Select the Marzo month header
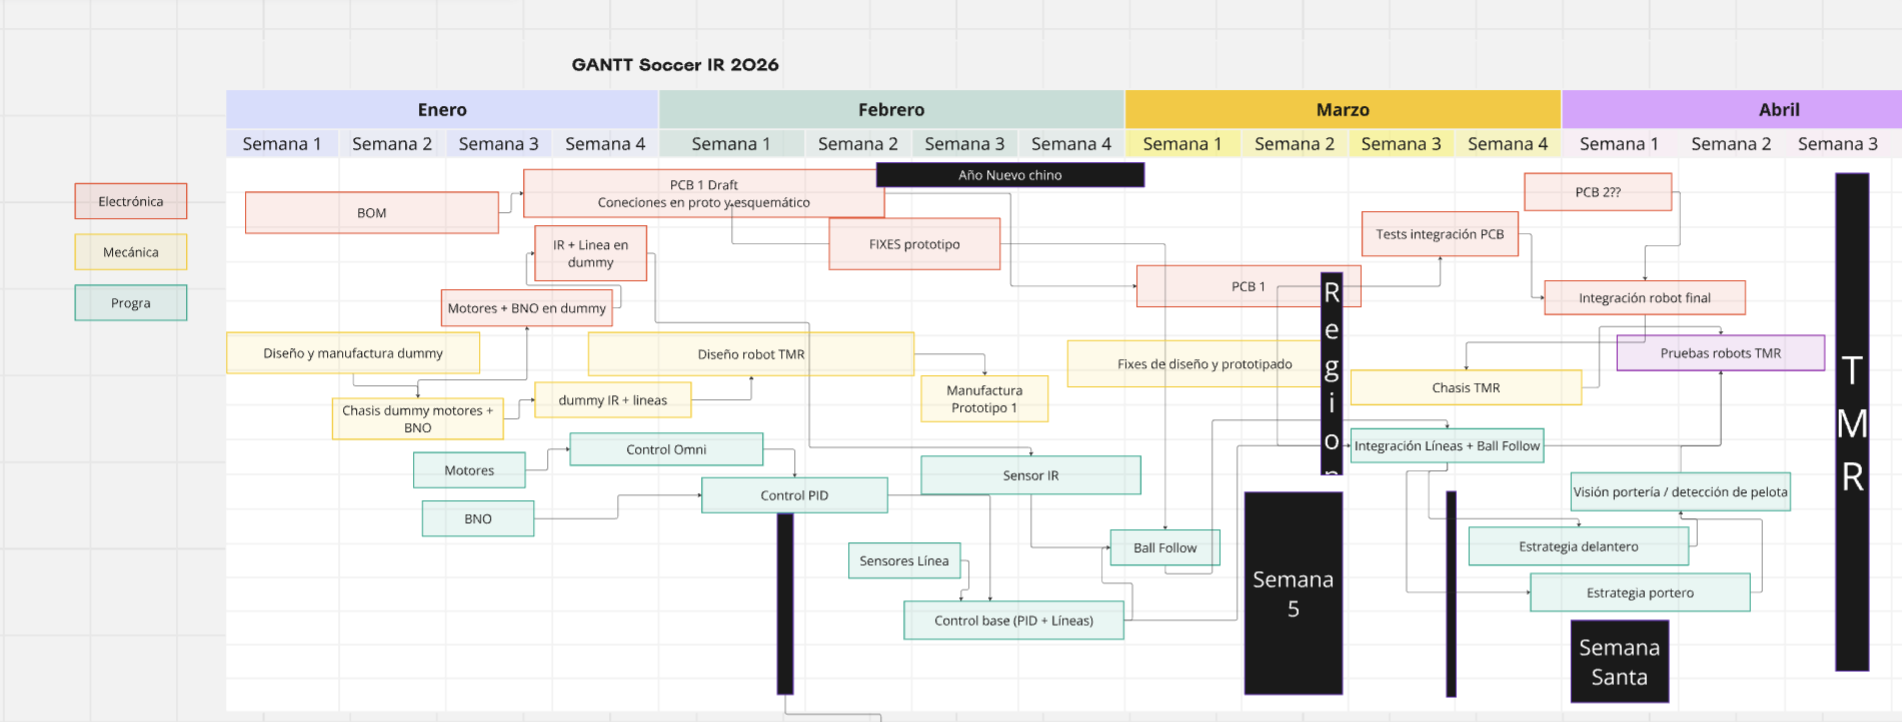 pos(1343,110)
